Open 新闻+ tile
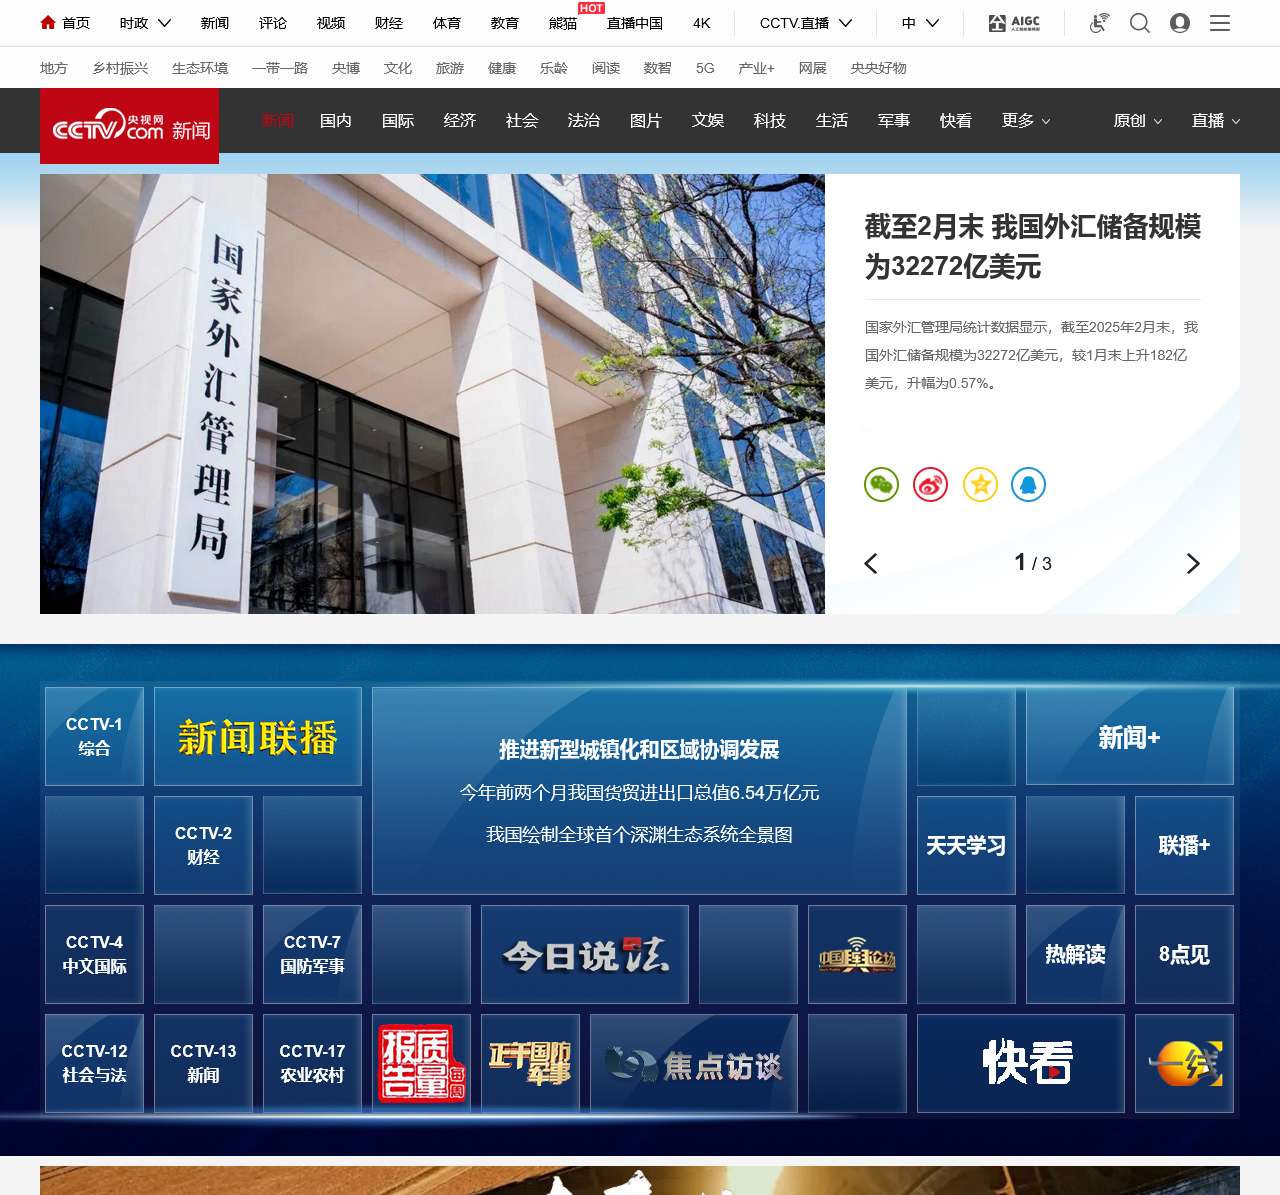The image size is (1280, 1195). (x=1130, y=737)
